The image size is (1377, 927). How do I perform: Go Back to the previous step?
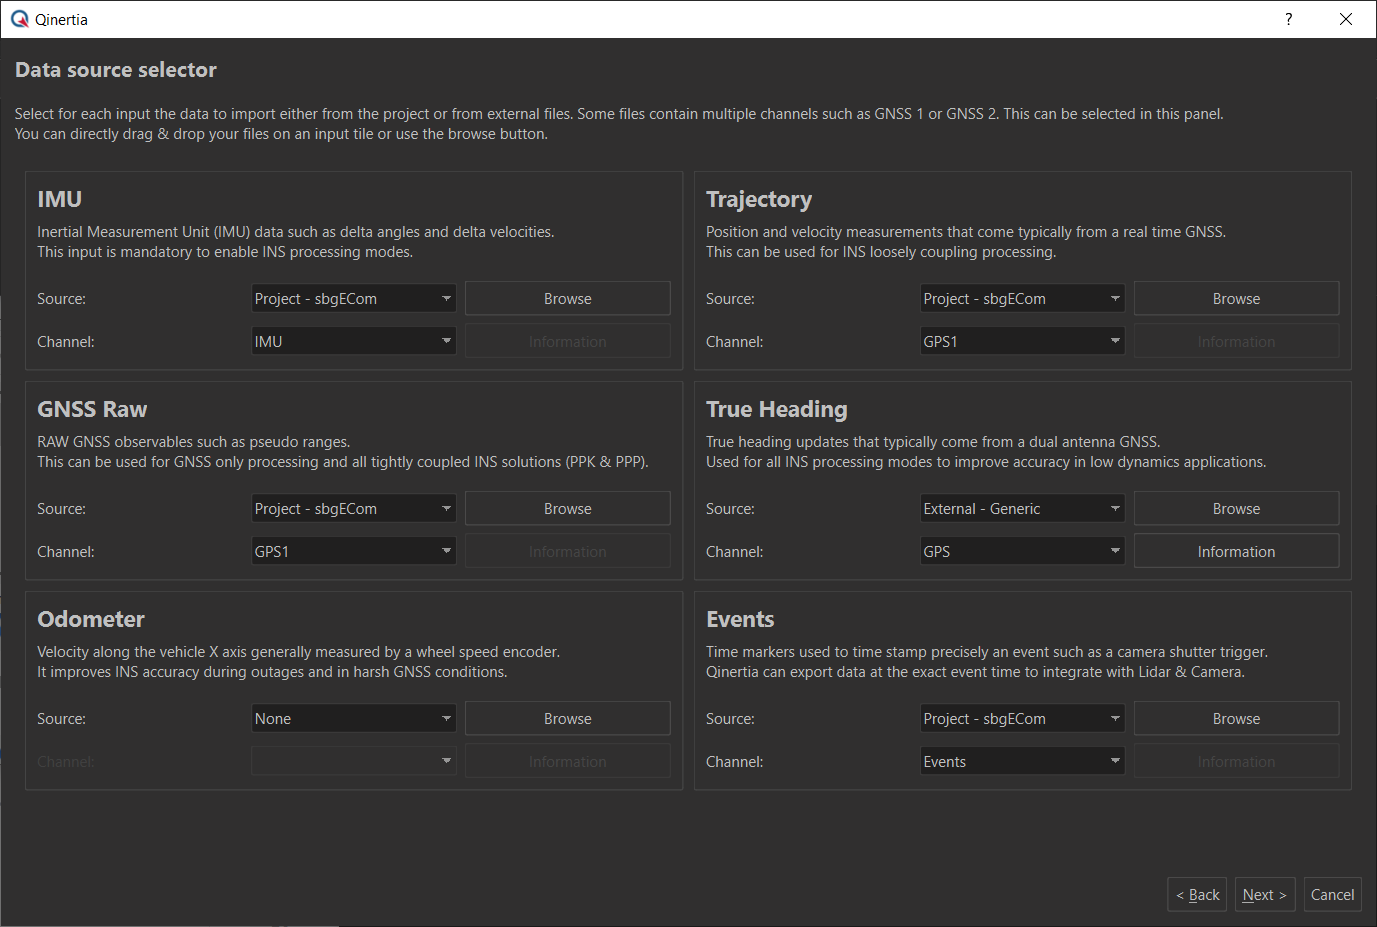[1197, 895]
